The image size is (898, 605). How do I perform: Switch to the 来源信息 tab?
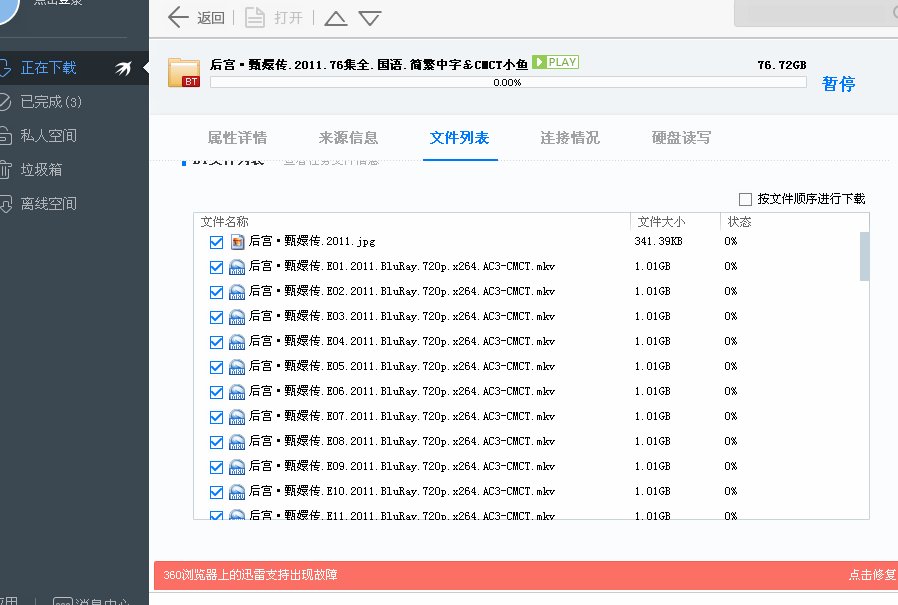click(x=348, y=139)
